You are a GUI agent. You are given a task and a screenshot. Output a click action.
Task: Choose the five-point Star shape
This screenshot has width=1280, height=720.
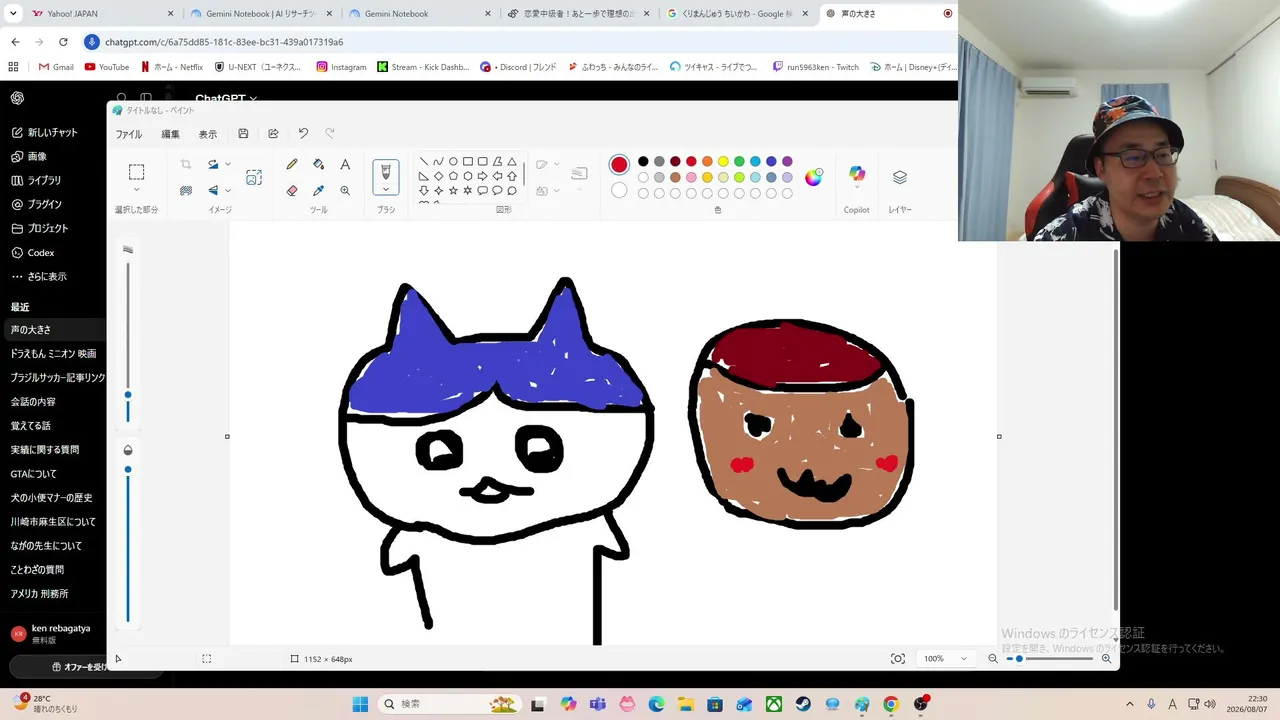click(x=453, y=190)
